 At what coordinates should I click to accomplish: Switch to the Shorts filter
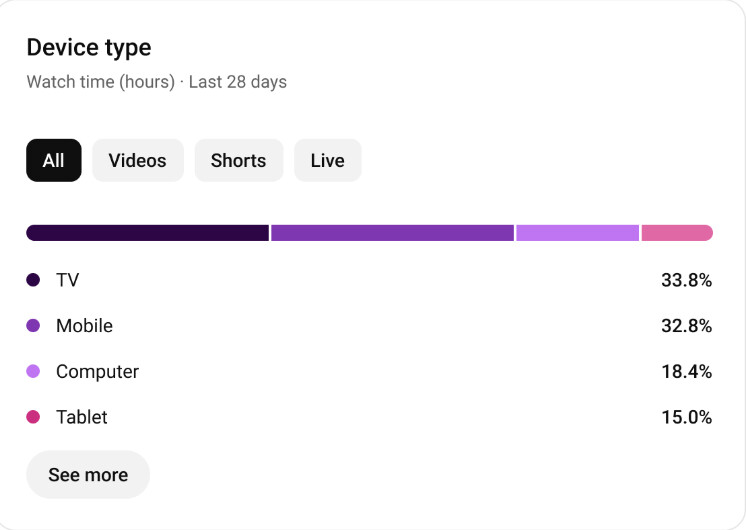tap(238, 161)
